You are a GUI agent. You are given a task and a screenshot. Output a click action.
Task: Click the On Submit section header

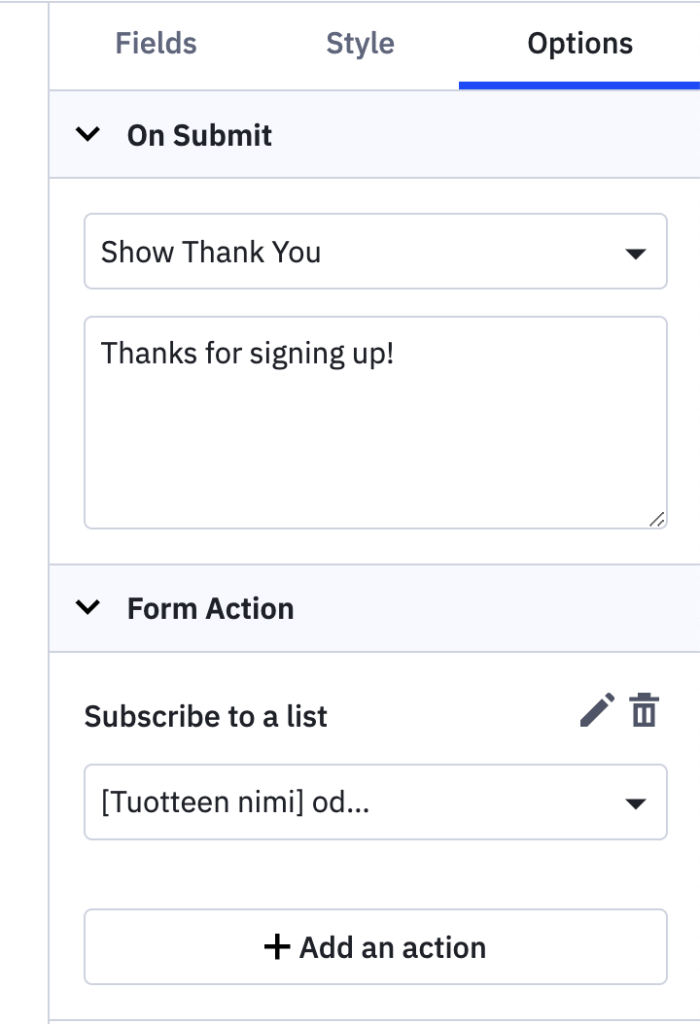pos(199,135)
